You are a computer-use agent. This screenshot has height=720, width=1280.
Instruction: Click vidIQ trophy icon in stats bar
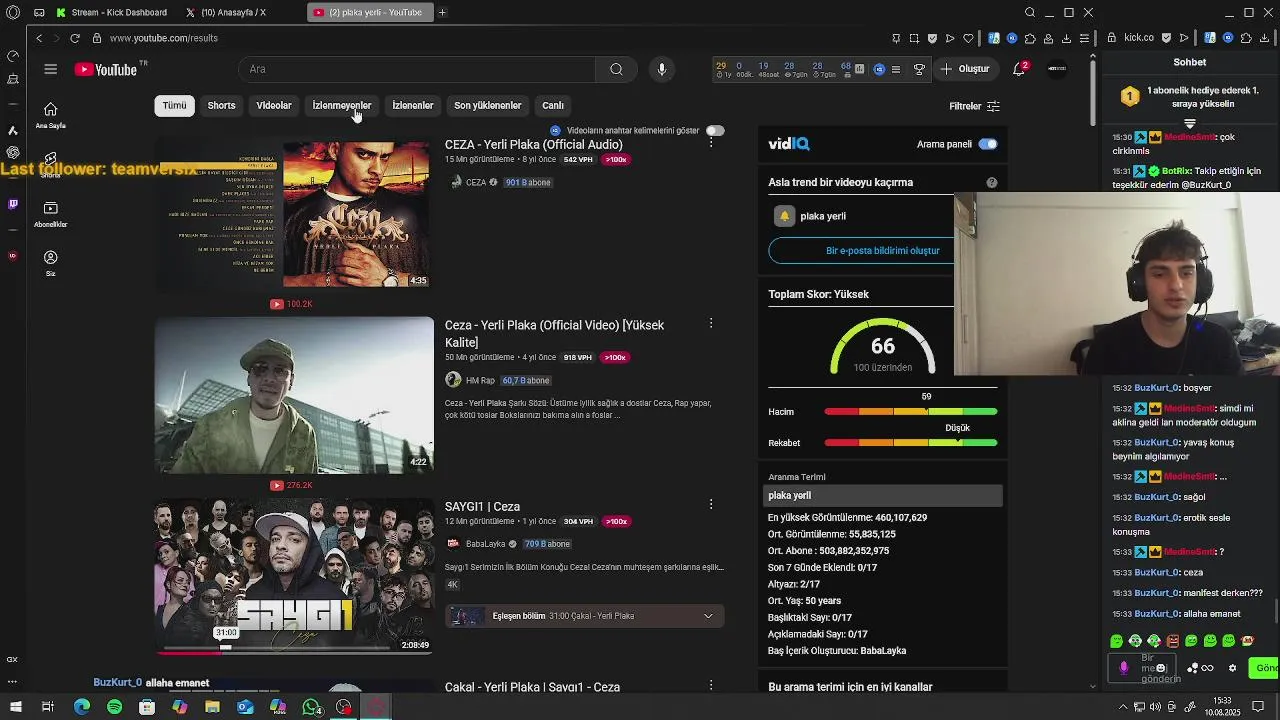pyautogui.click(x=919, y=69)
